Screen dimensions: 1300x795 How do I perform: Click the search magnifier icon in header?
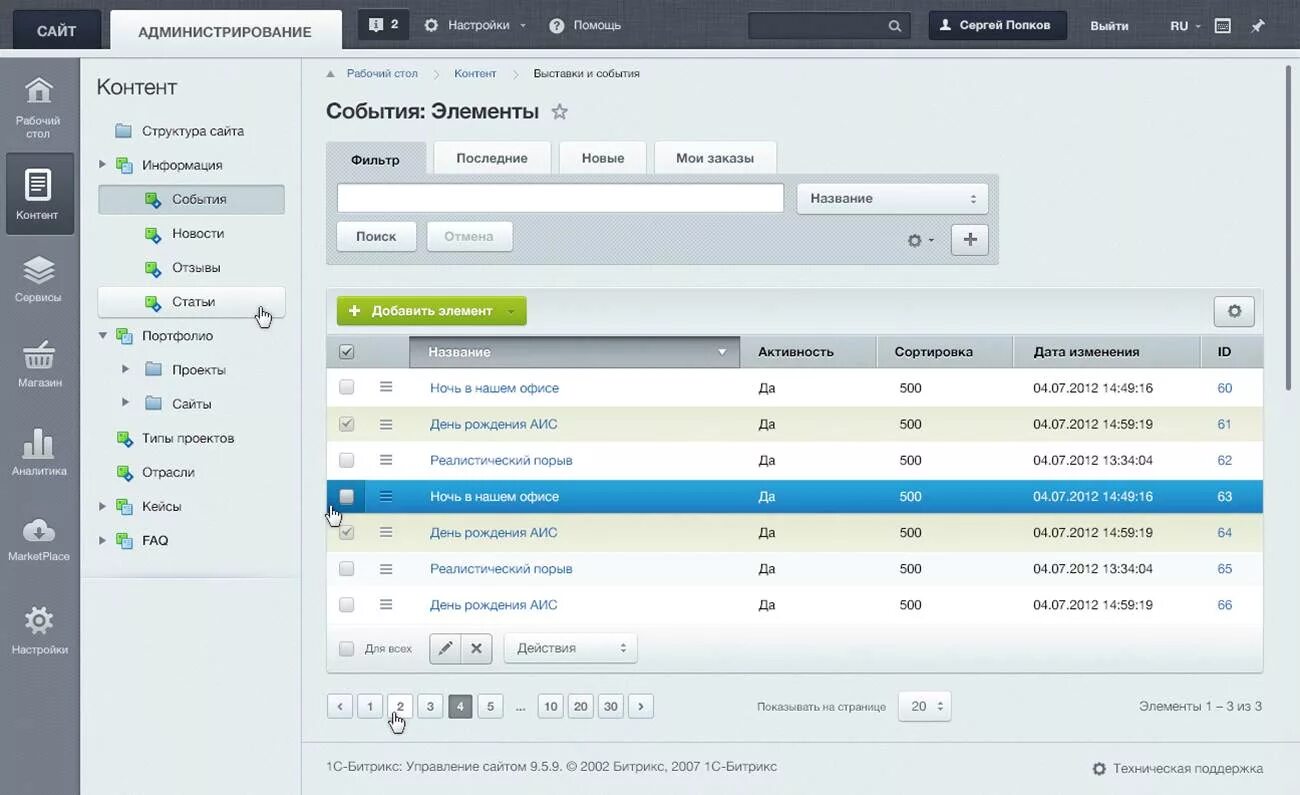click(x=895, y=26)
